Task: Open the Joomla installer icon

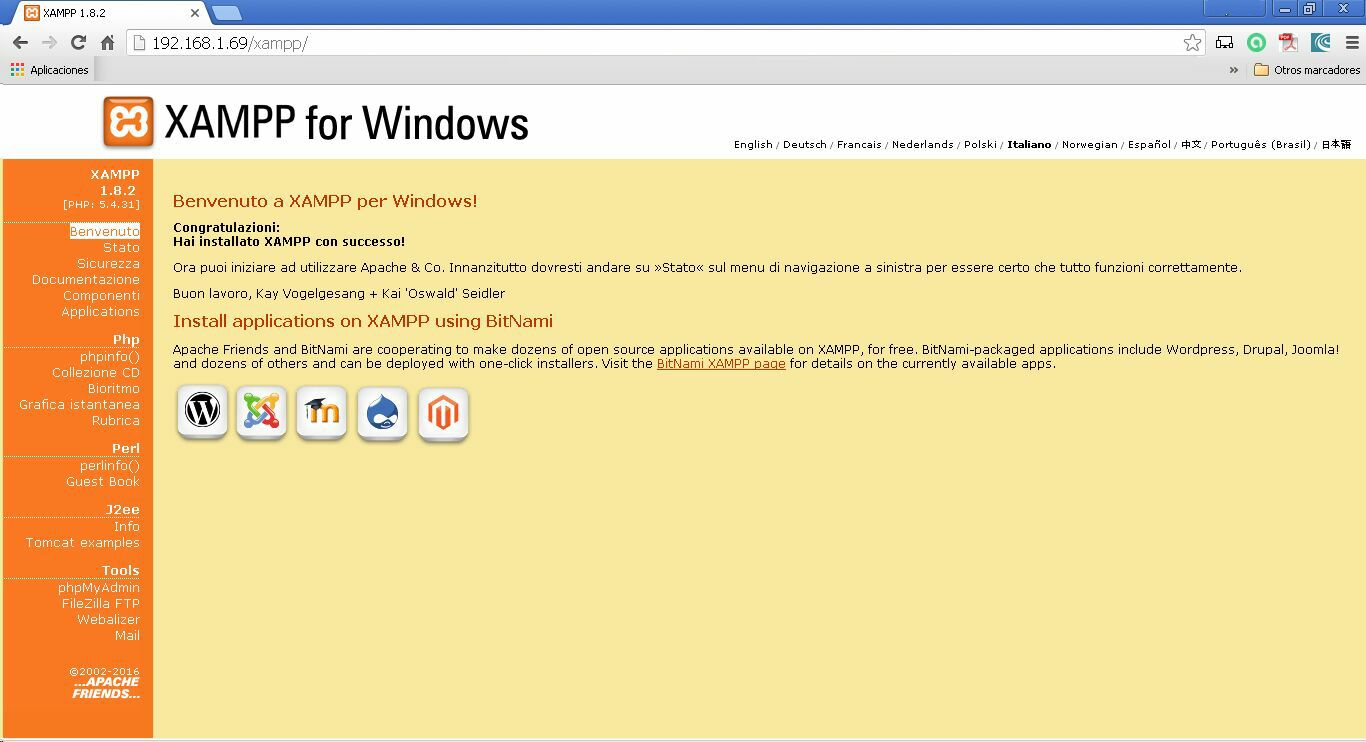Action: 261,413
